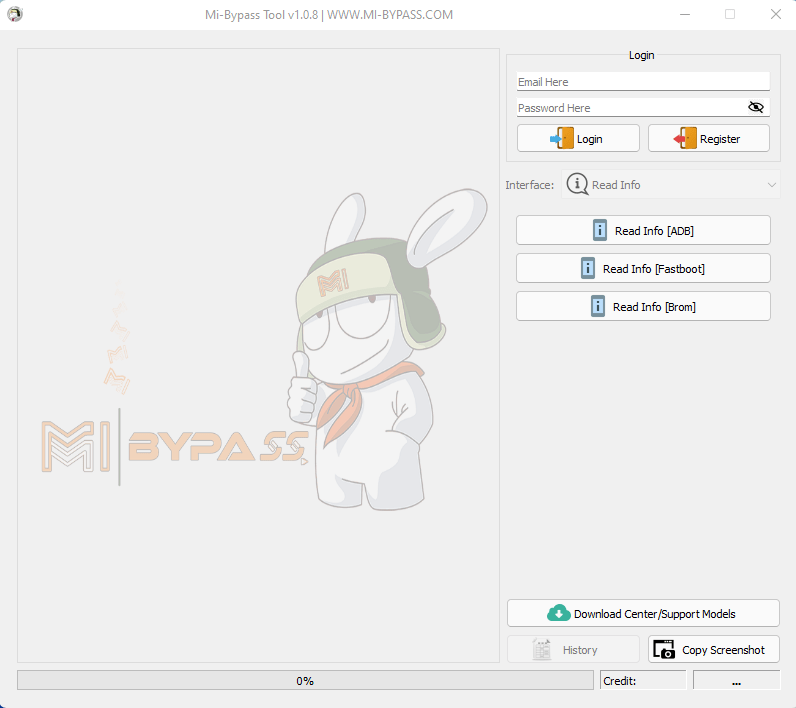Click the Copy Screenshot camera icon
This screenshot has height=708, width=796.
pyautogui.click(x=664, y=649)
